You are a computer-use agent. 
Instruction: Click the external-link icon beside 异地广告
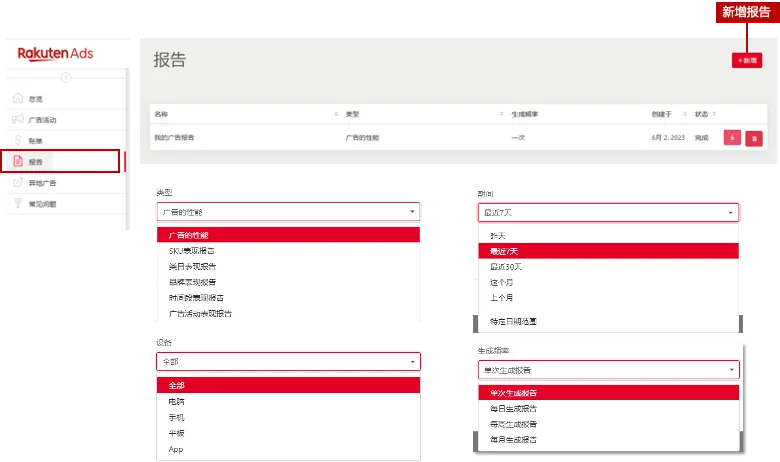coord(18,182)
